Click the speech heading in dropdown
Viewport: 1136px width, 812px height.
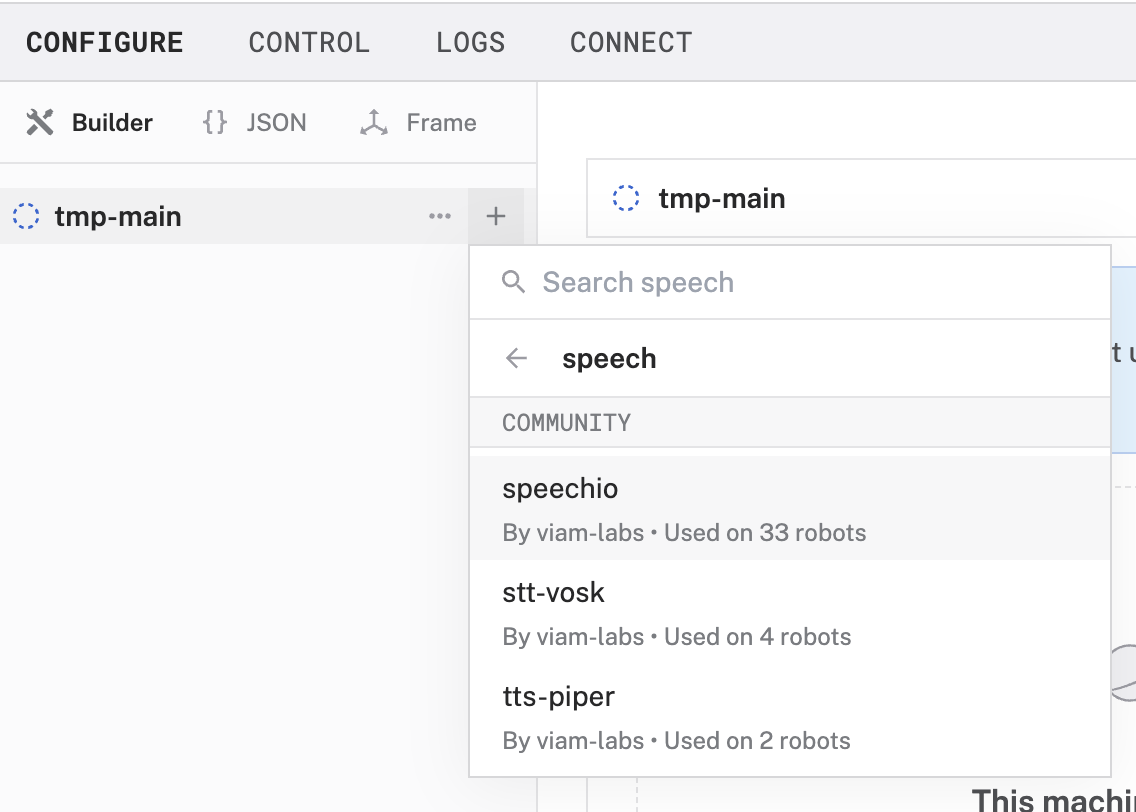point(609,359)
